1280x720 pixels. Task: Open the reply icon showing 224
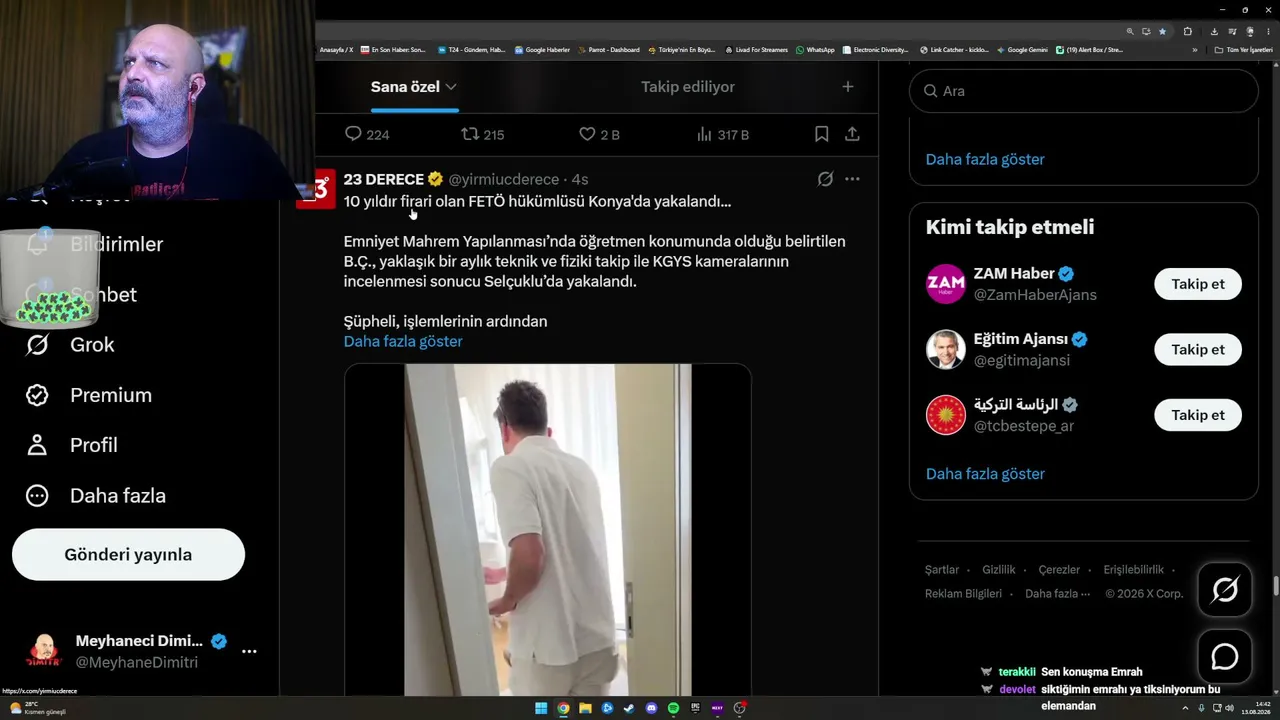353,134
